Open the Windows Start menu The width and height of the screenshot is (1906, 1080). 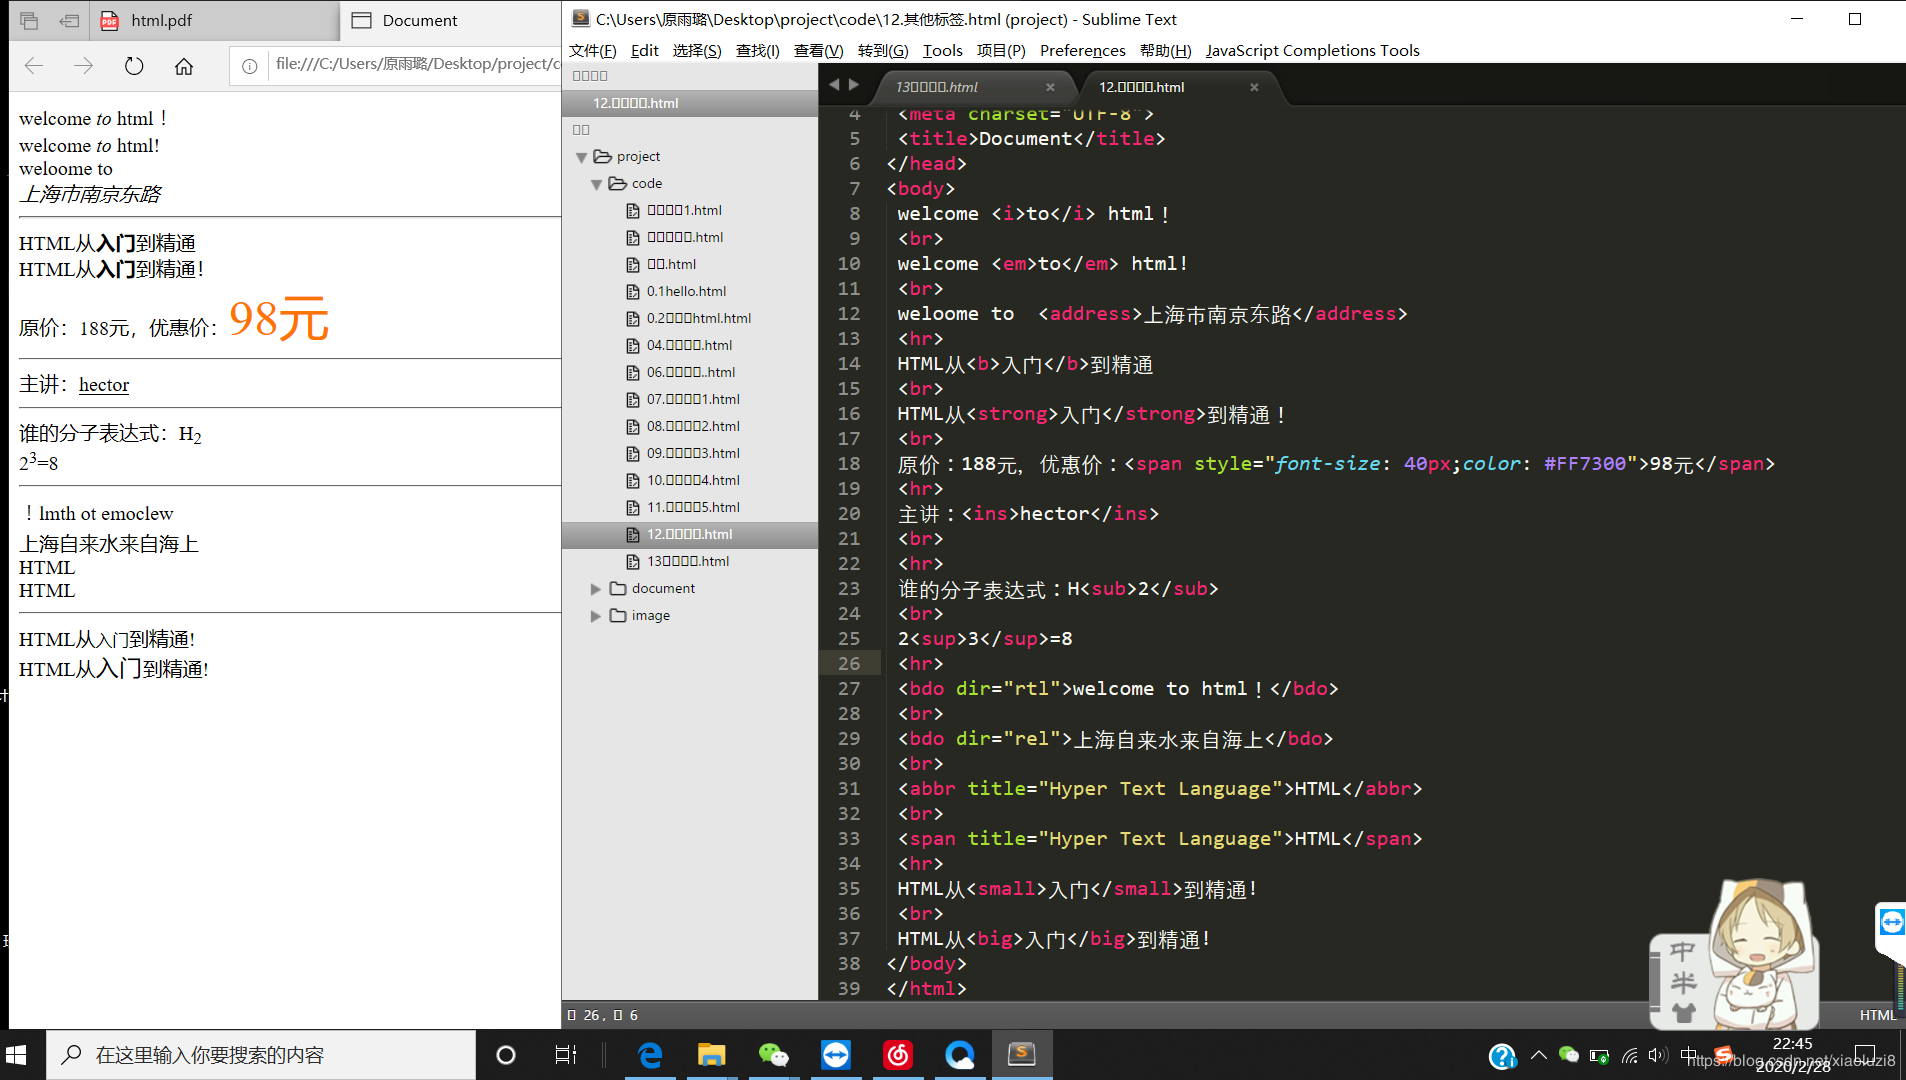pos(17,1055)
